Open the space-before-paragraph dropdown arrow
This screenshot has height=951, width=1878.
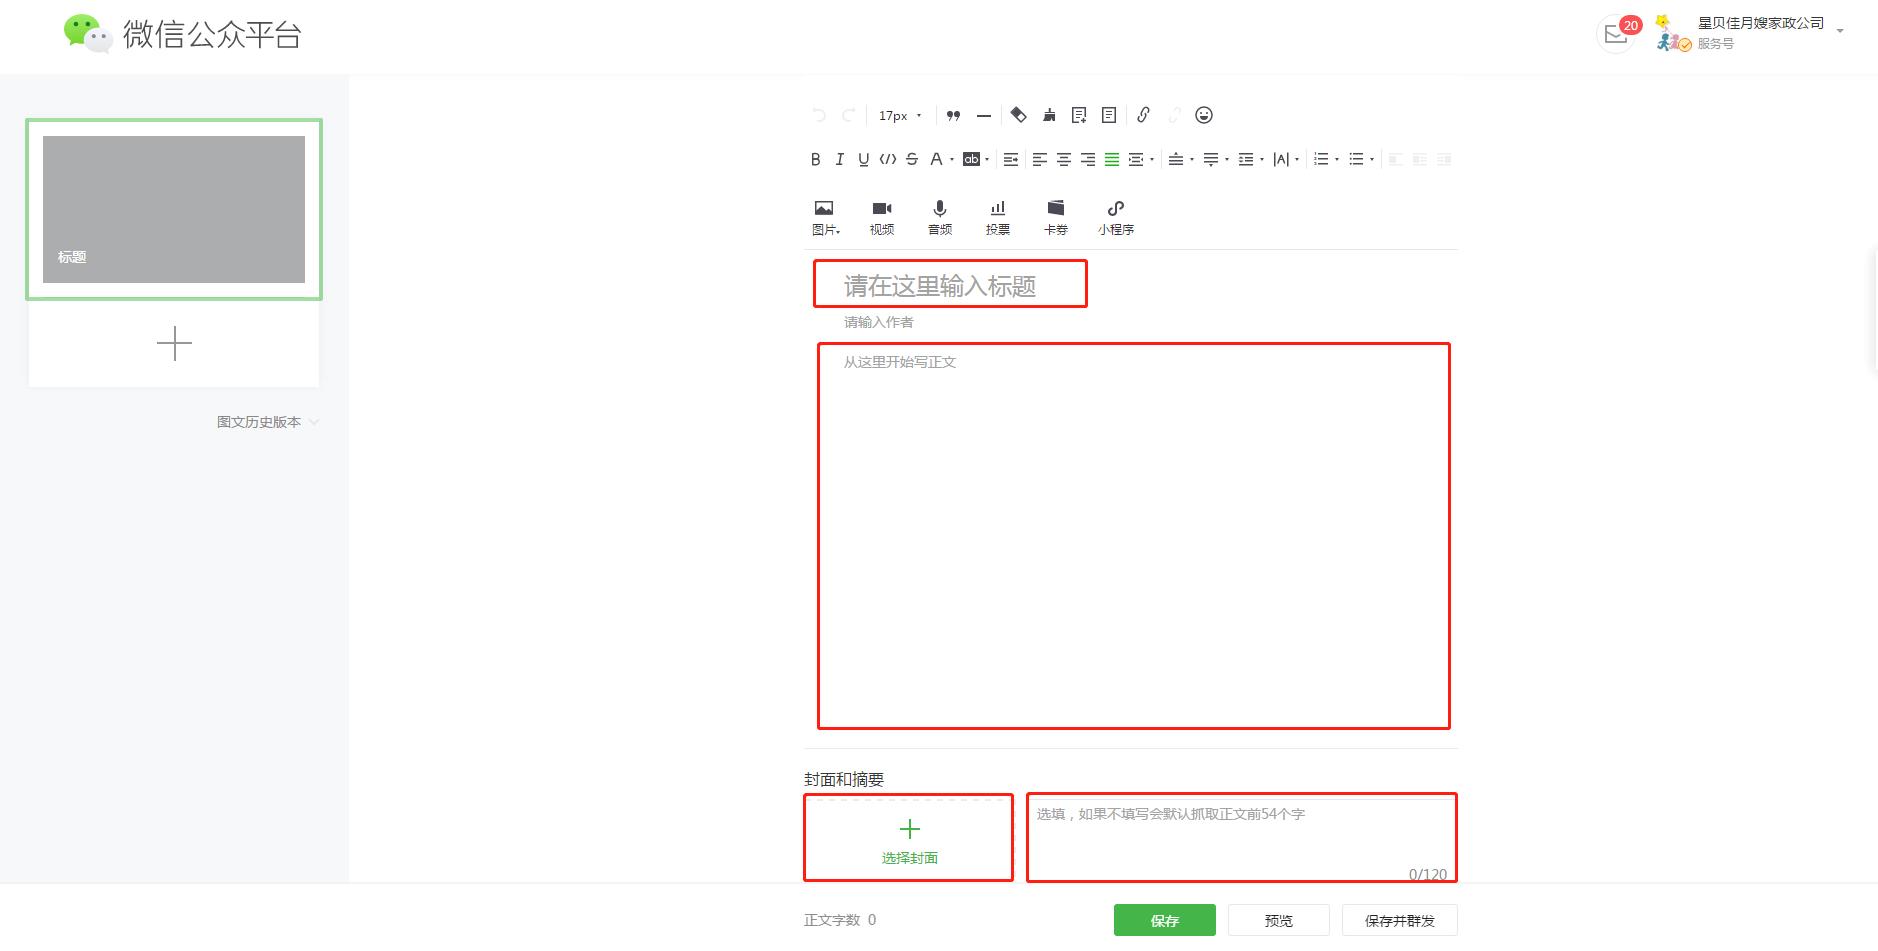1192,159
